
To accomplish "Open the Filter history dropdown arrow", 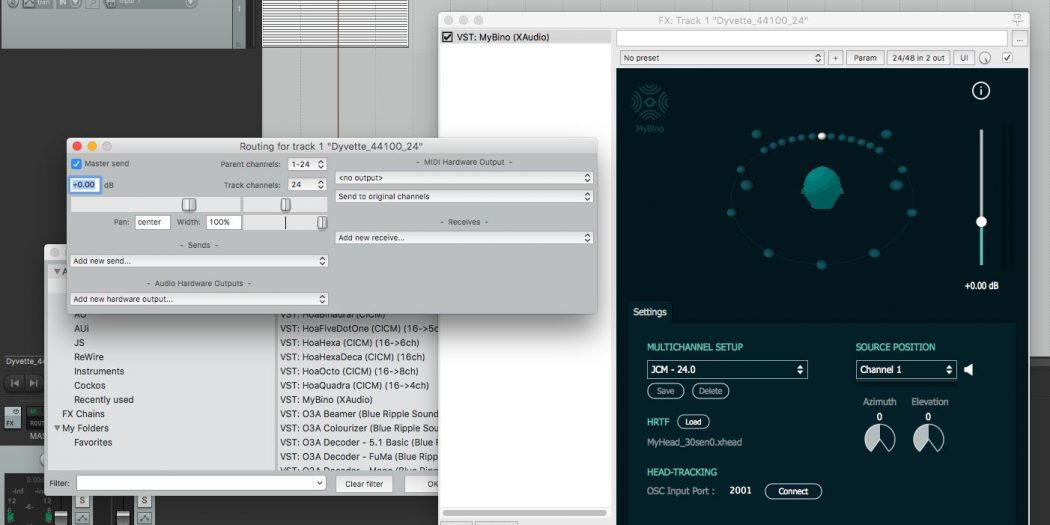I will click(319, 483).
